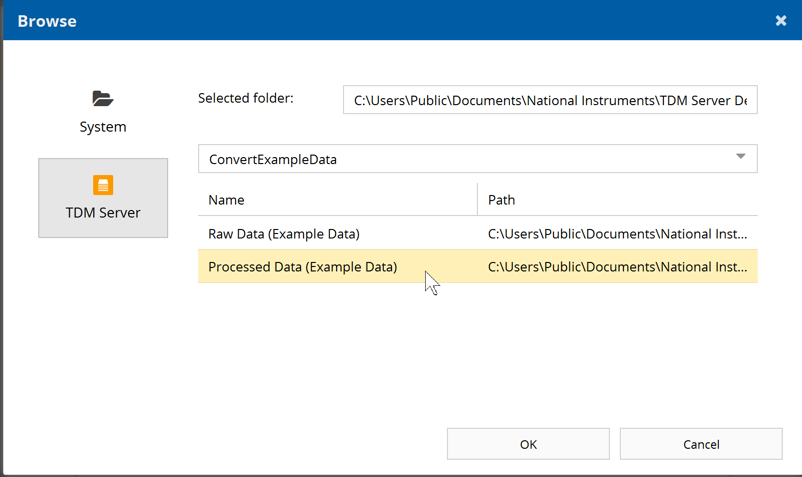Click the divider between Name and Path headers

click(477, 200)
